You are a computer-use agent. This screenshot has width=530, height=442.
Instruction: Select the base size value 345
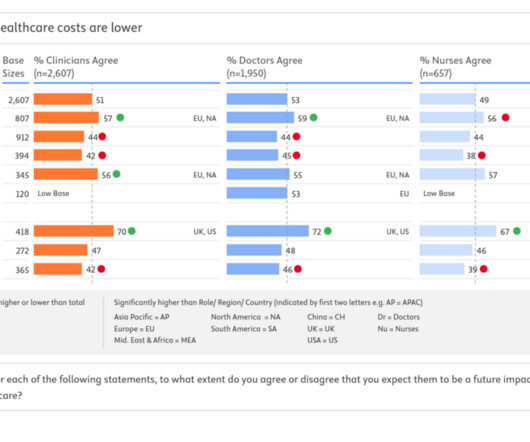coord(22,175)
